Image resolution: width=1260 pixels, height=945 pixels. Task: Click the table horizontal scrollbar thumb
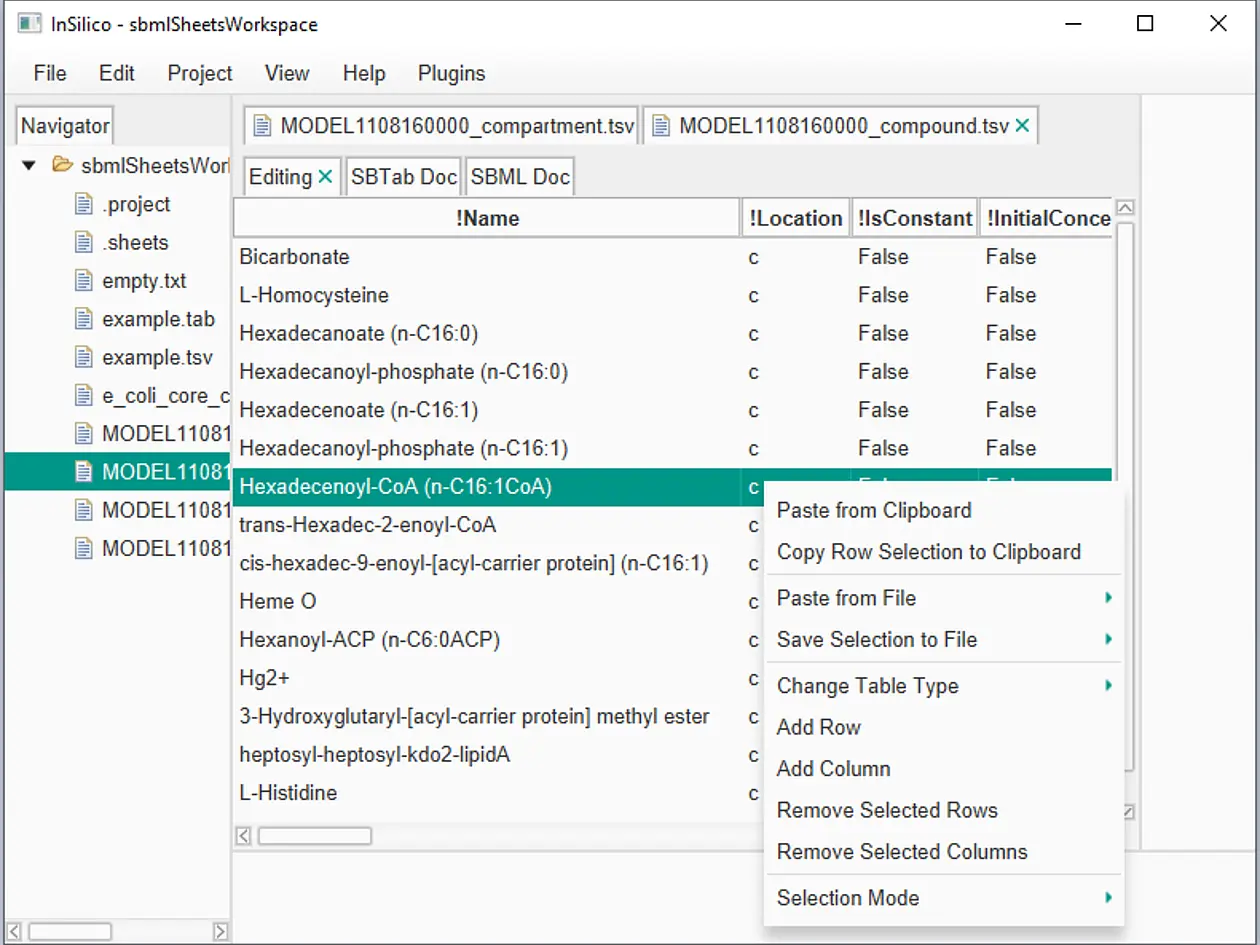point(315,835)
